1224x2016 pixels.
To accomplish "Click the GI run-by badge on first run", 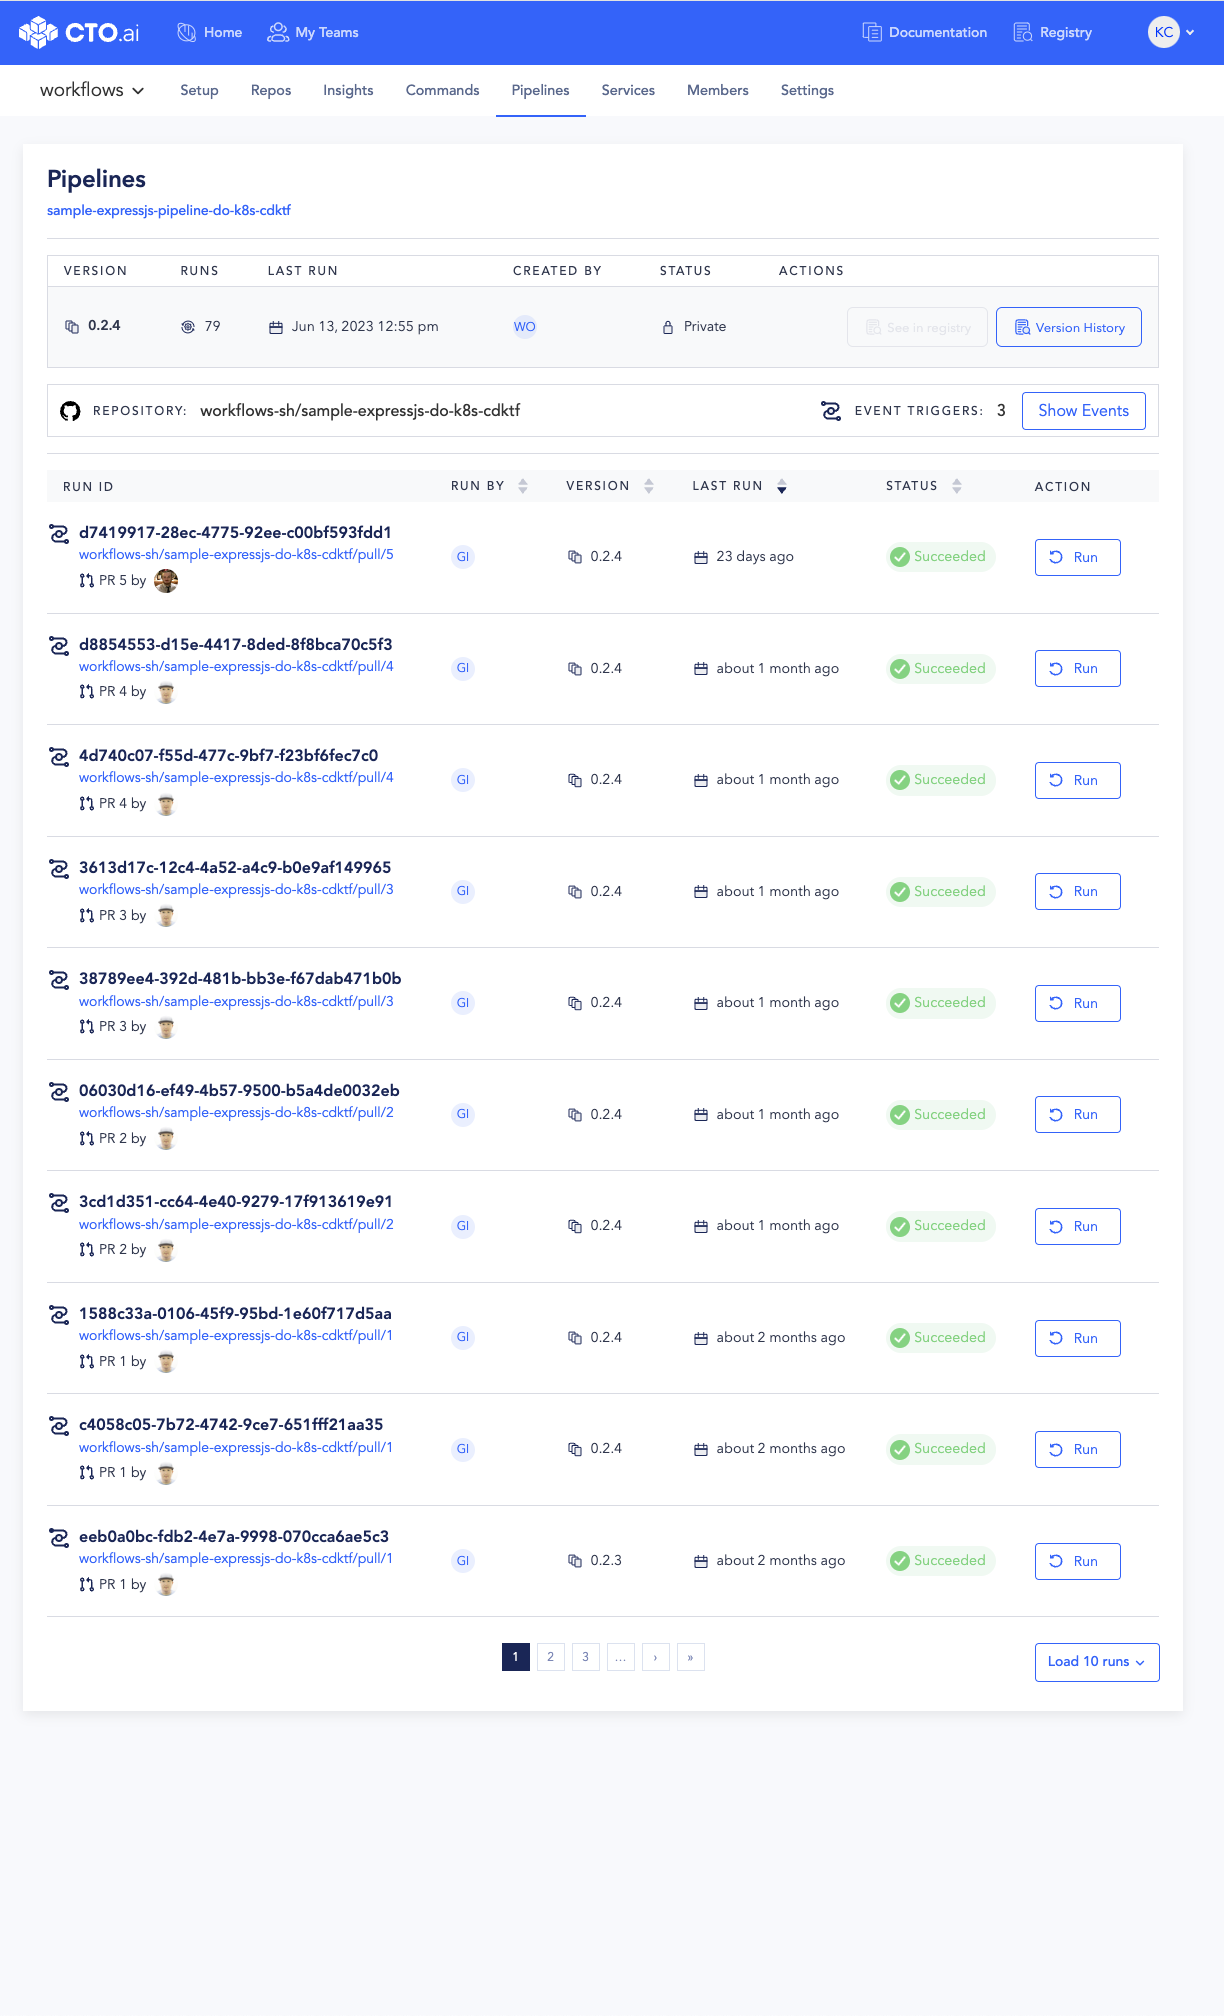I will coord(463,557).
